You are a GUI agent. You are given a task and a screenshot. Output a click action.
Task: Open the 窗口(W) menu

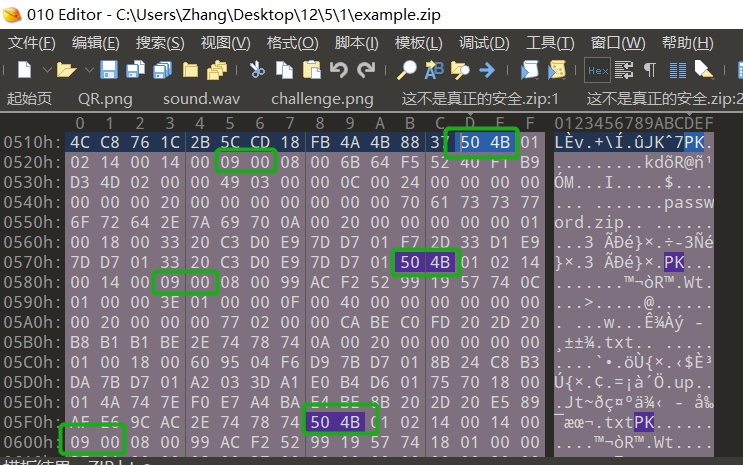tap(617, 43)
